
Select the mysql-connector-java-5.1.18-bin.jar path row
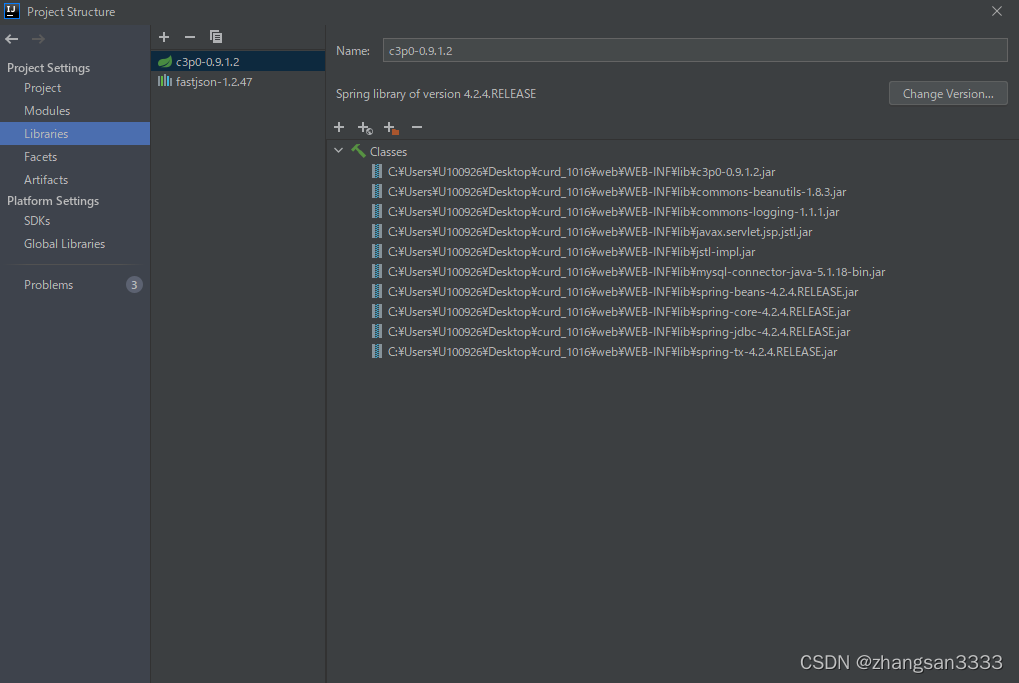636,272
